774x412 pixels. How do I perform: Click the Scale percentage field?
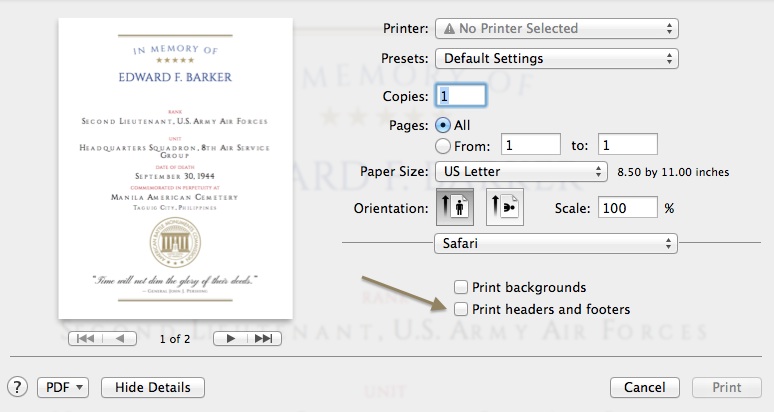628,208
